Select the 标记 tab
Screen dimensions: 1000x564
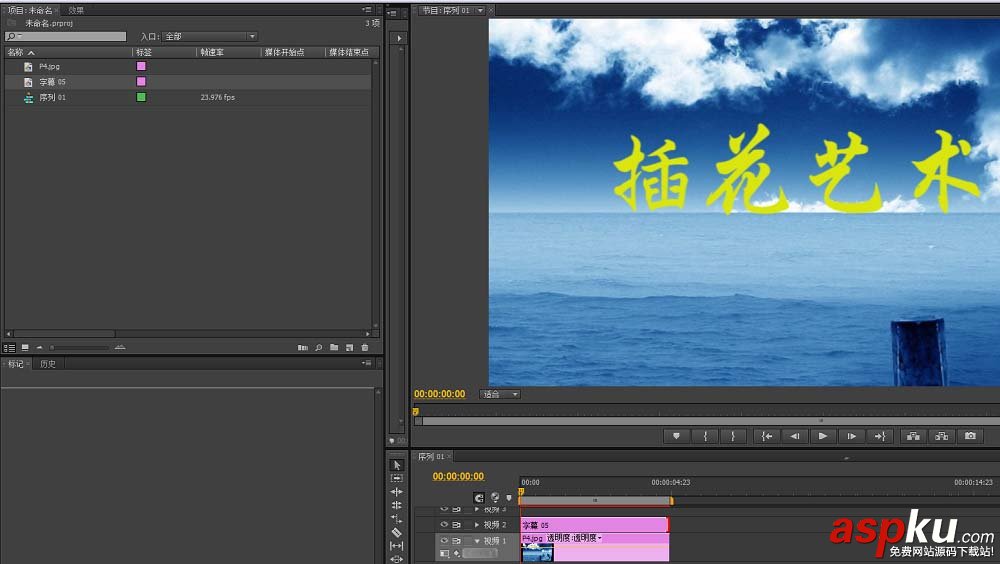15,364
